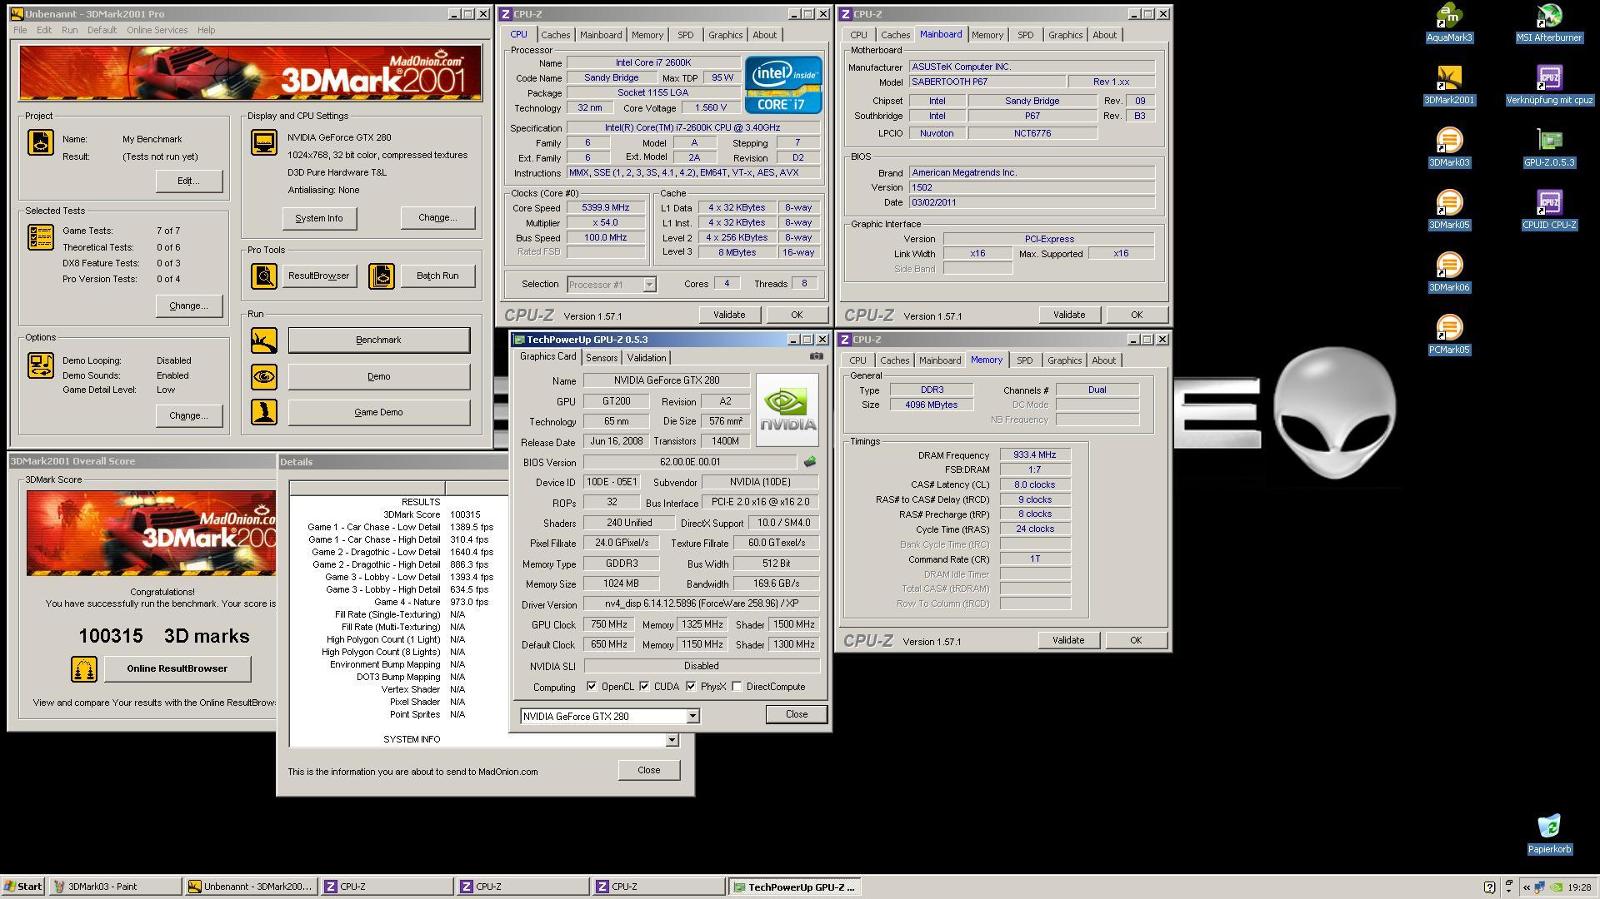
Task: Toggle the PhysX checkbox in GPU-Z
Action: (x=690, y=687)
